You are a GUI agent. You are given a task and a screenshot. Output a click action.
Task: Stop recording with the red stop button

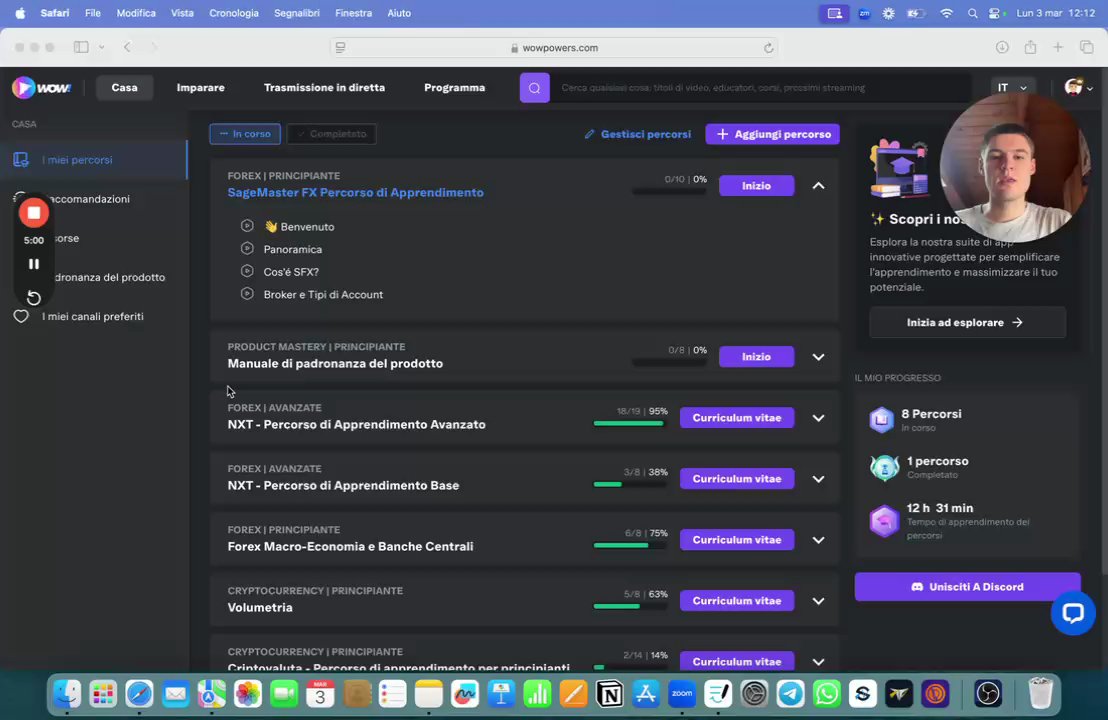coord(33,213)
